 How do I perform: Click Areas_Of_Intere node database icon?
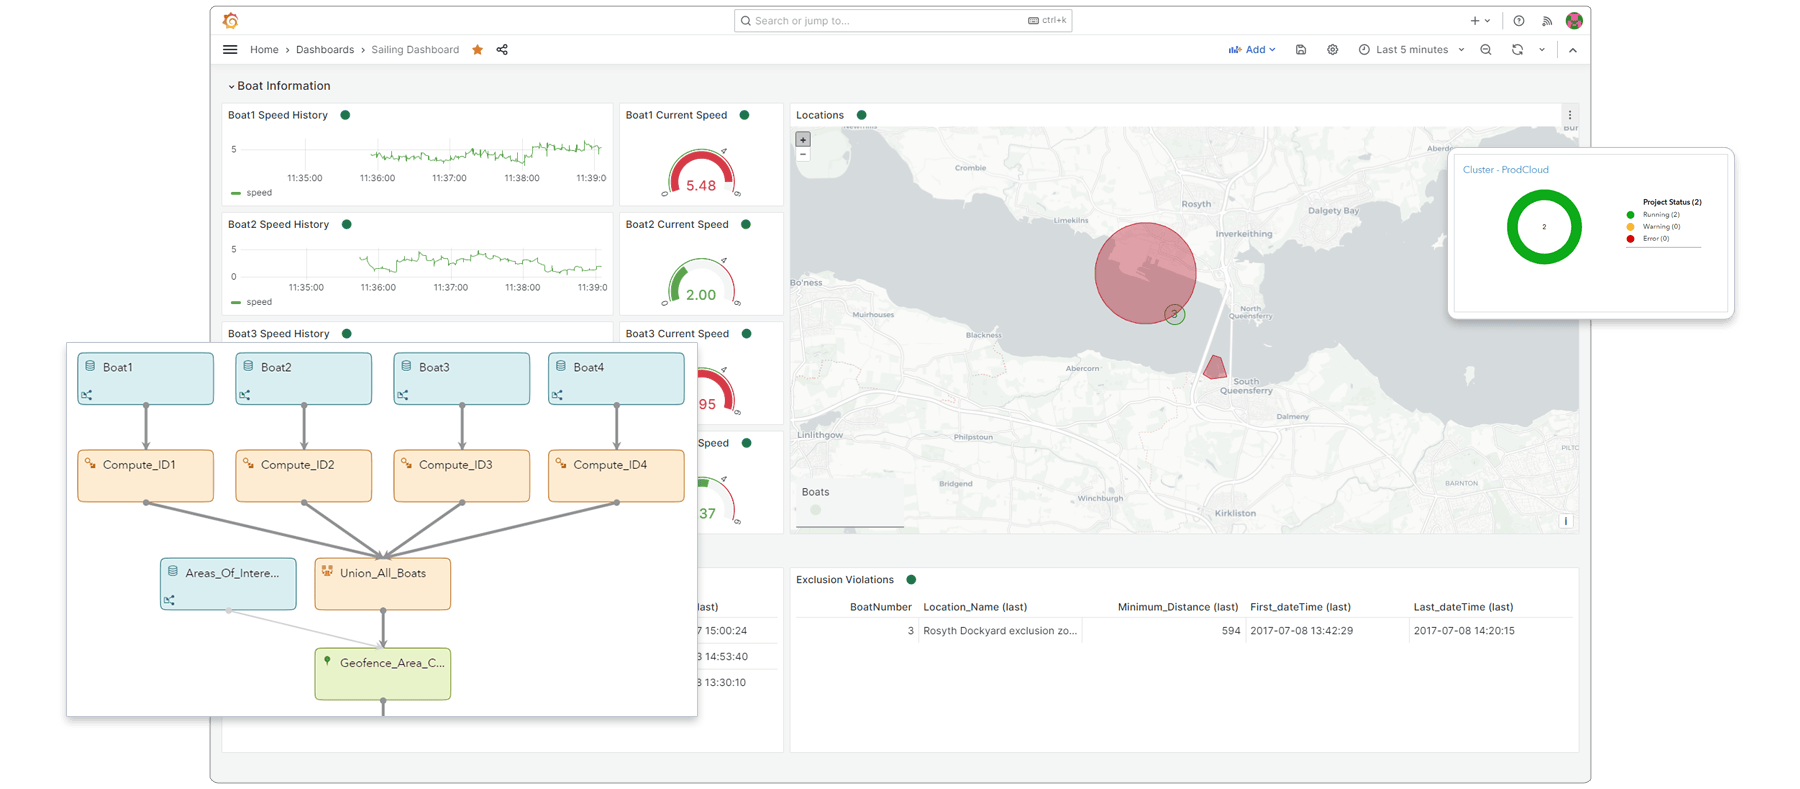173,571
